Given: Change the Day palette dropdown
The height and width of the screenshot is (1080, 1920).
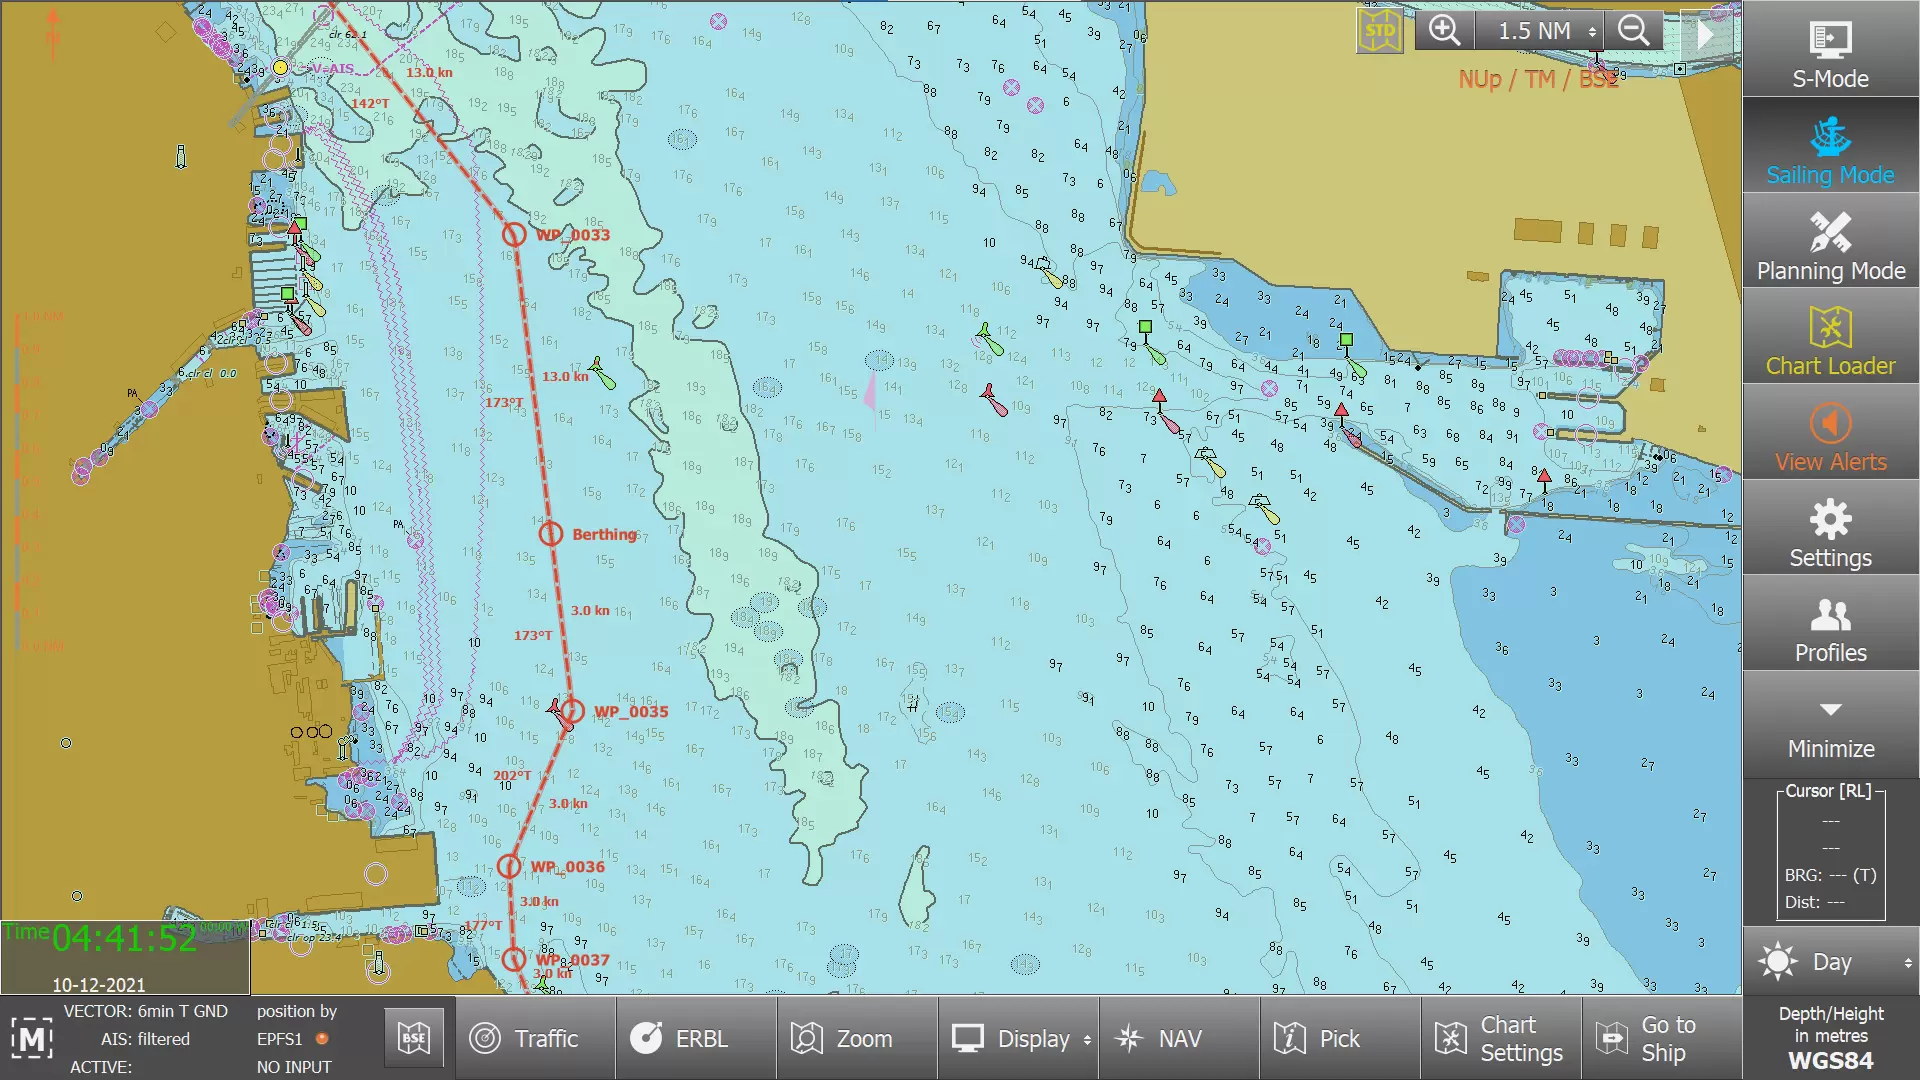Looking at the screenshot, I should click(x=1832, y=962).
